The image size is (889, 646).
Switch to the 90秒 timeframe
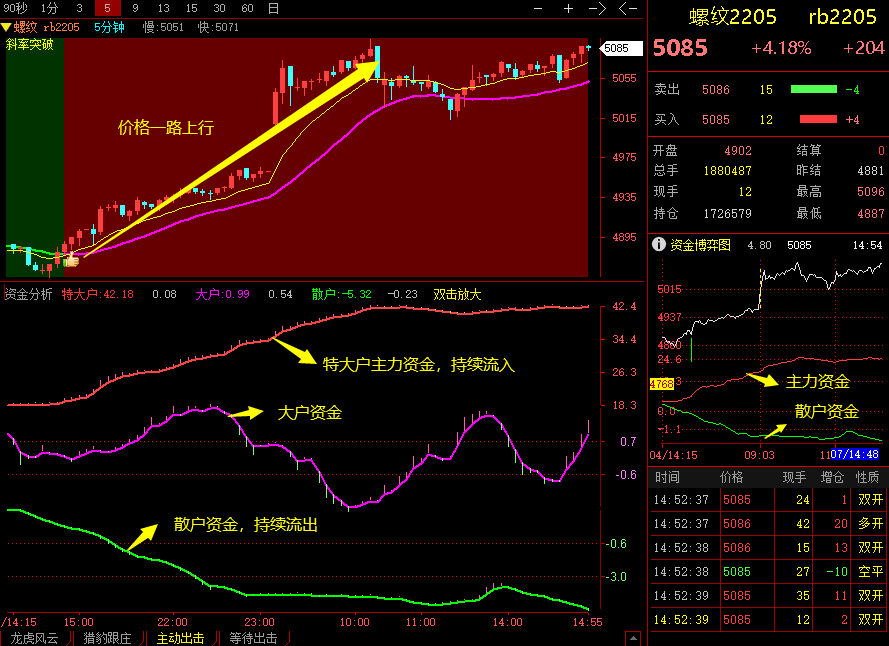(15, 8)
